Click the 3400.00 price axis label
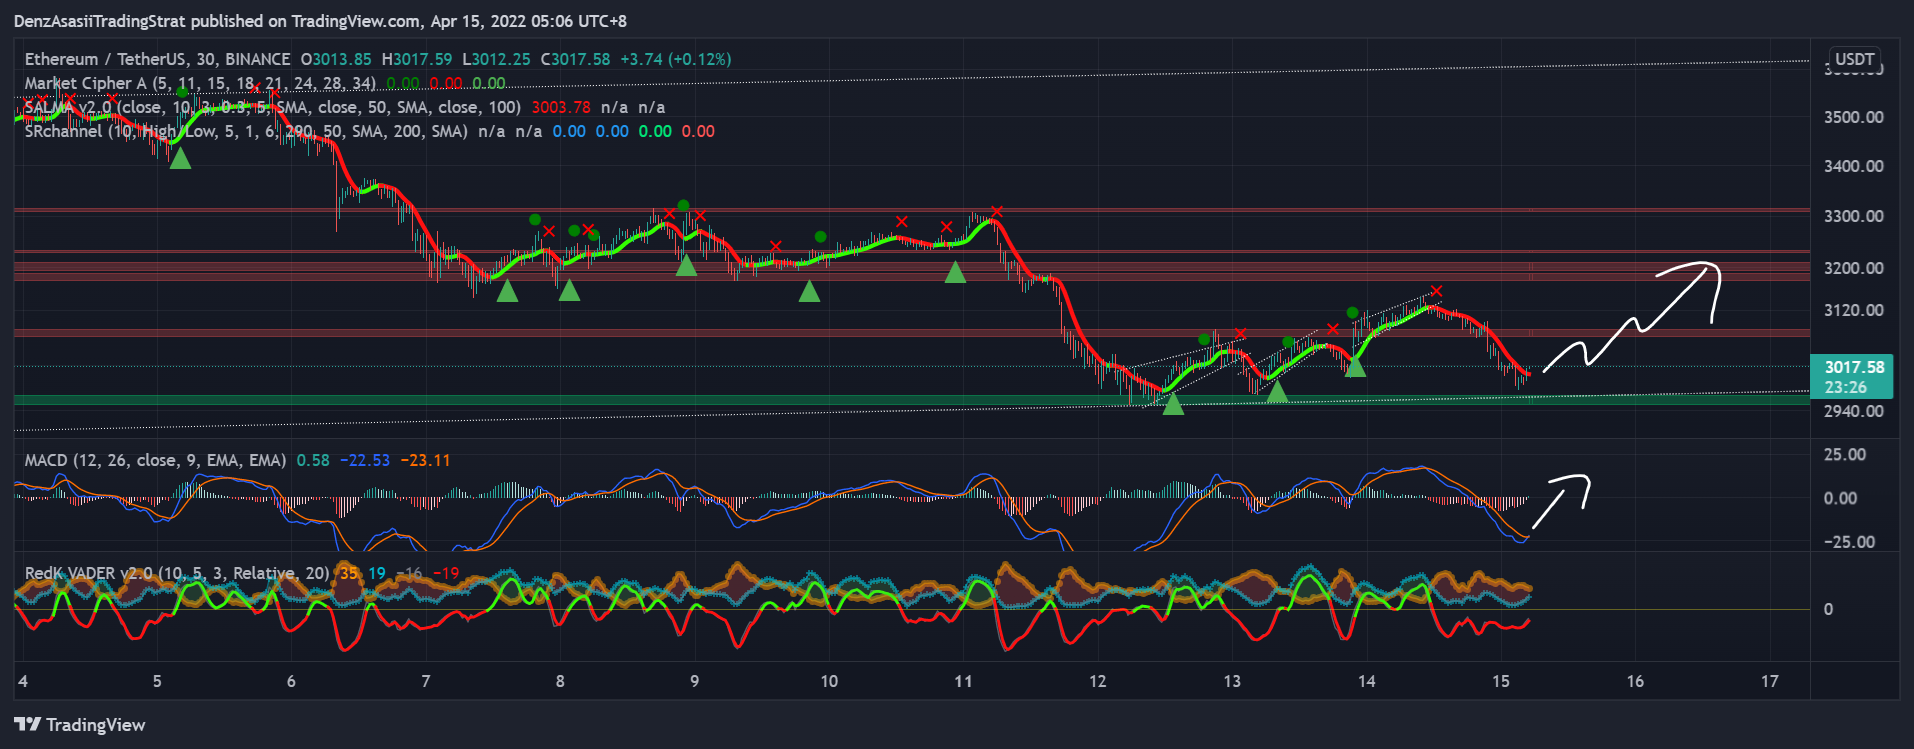Screen dimensions: 1914x749 (1854, 166)
